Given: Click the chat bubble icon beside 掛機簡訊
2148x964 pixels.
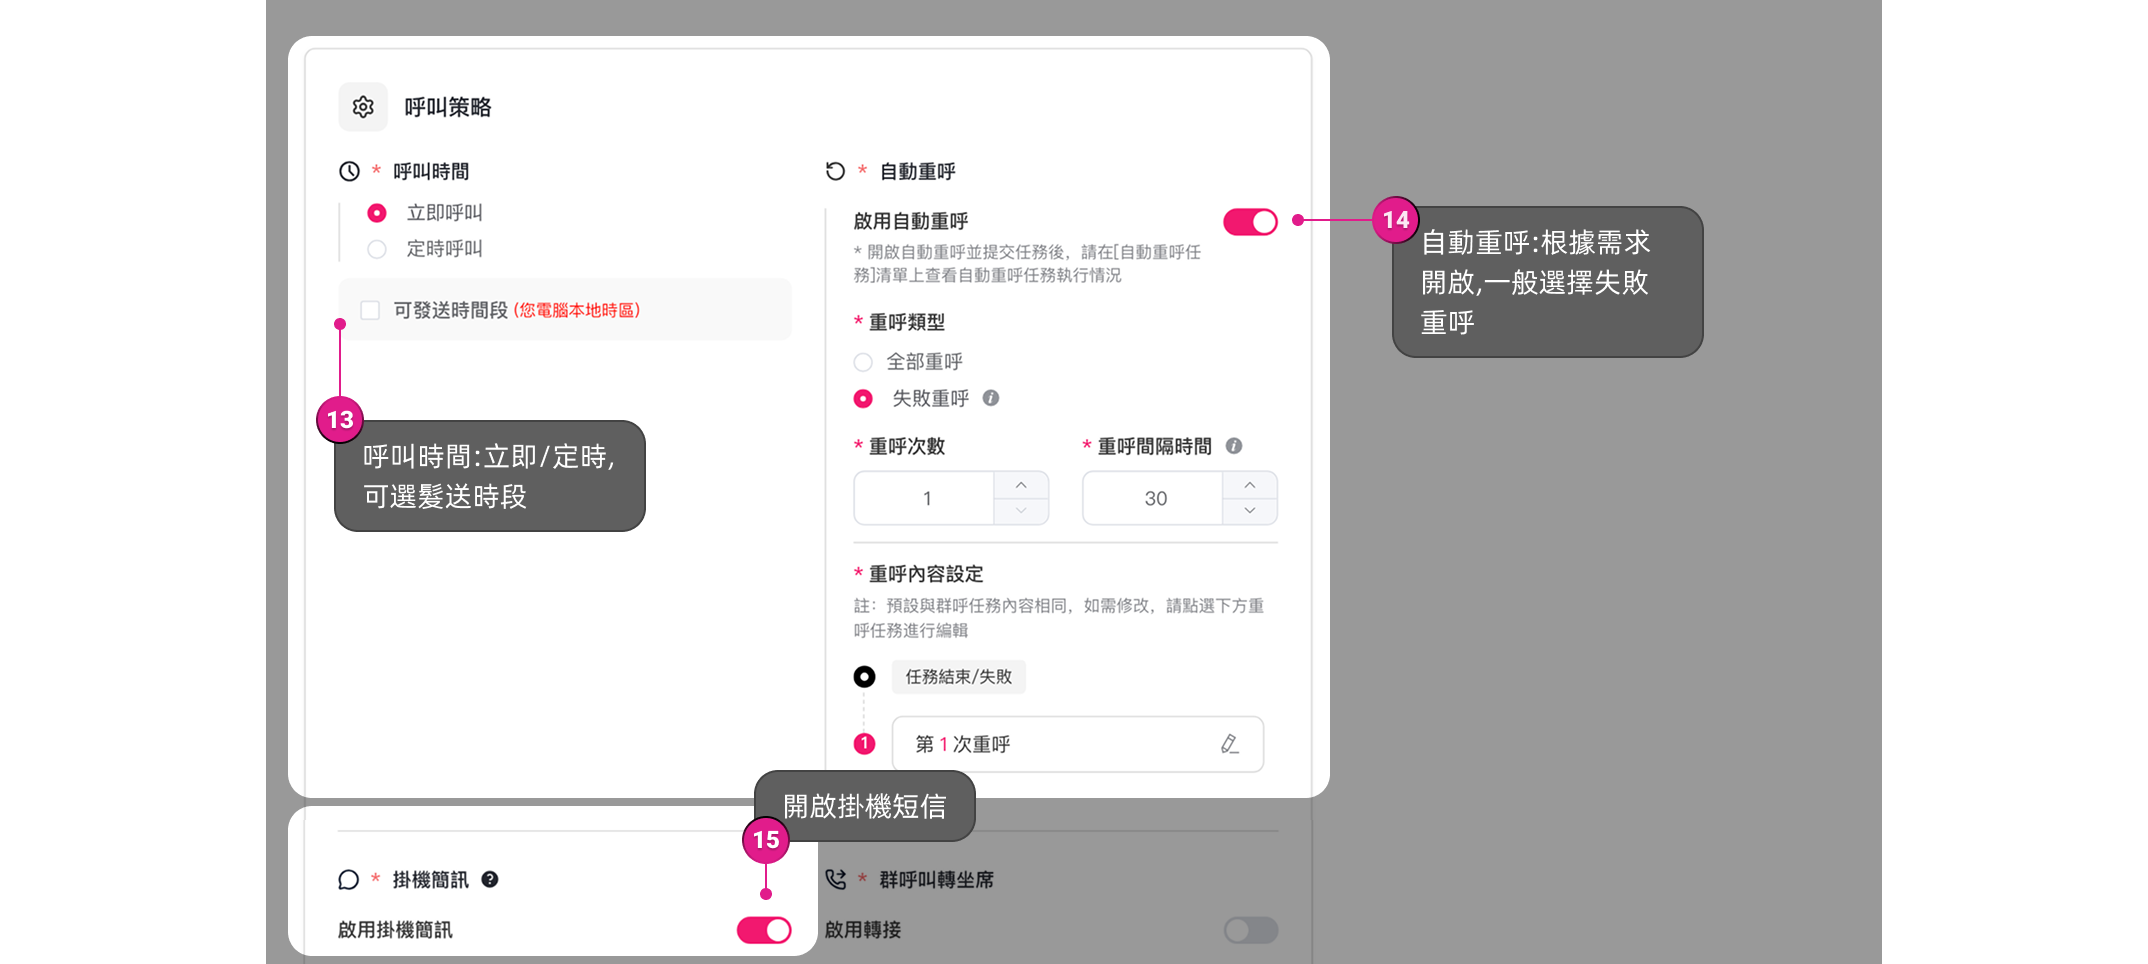Looking at the screenshot, I should tap(348, 879).
